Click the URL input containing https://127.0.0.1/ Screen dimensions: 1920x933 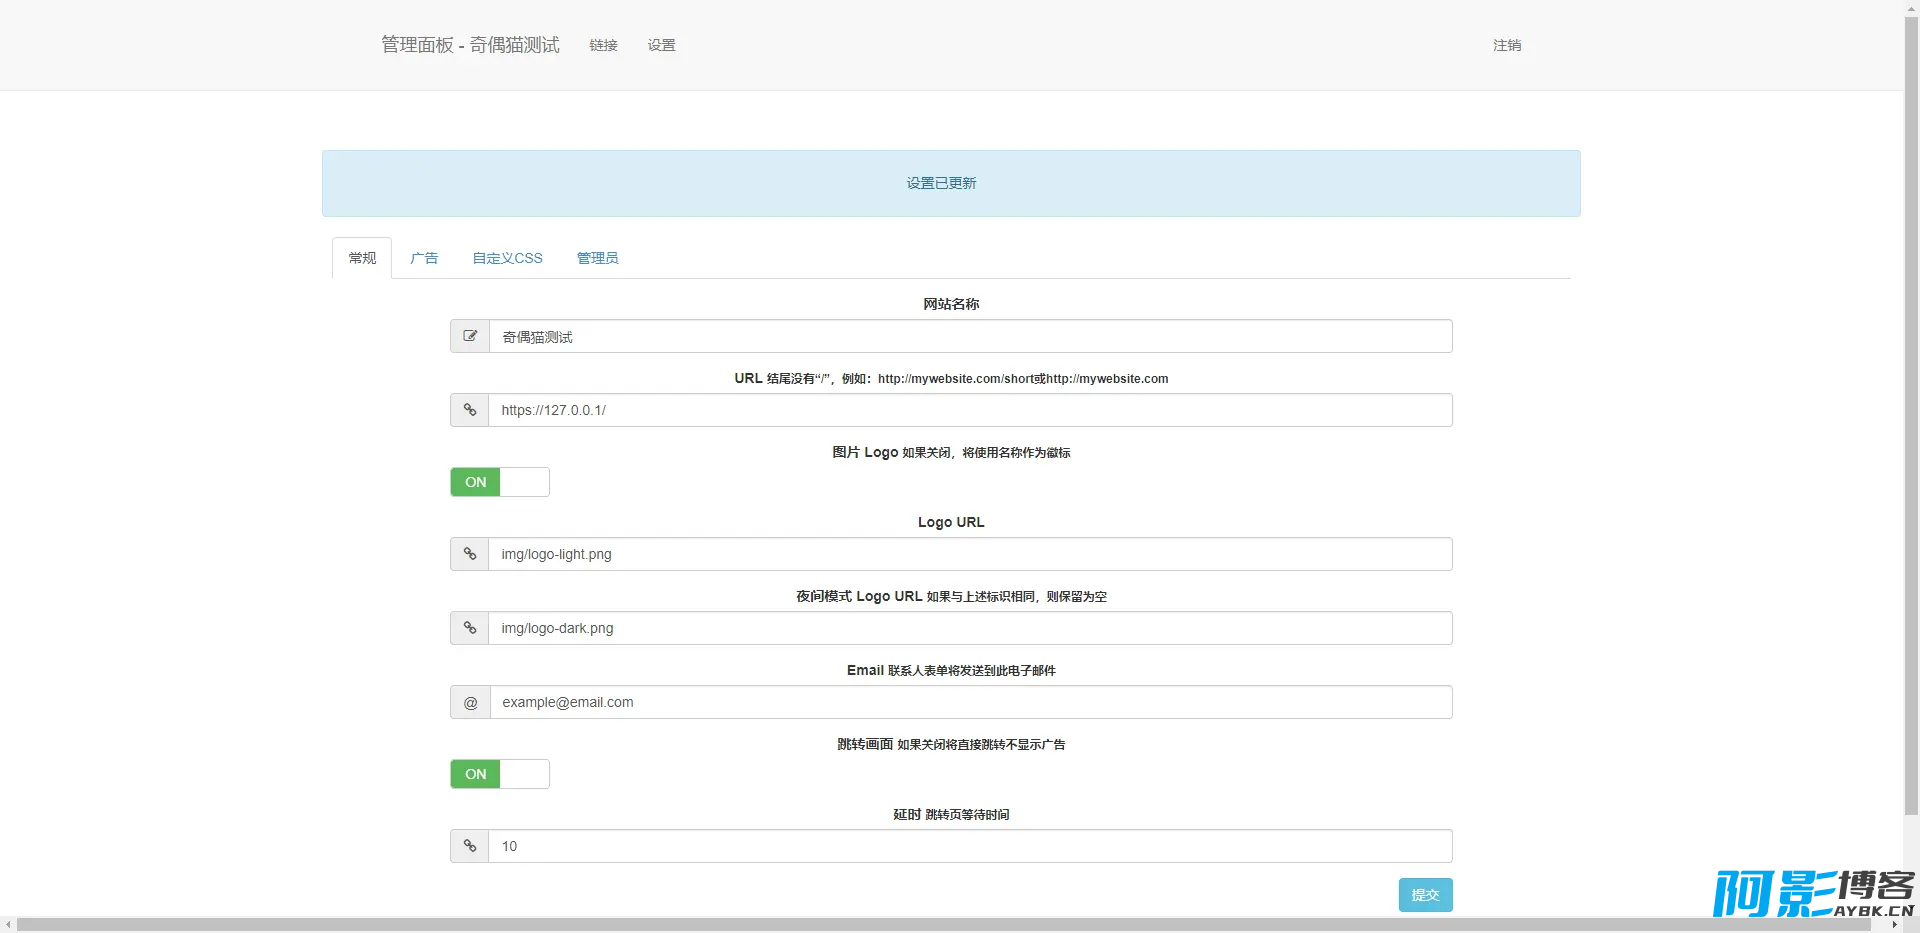point(971,411)
